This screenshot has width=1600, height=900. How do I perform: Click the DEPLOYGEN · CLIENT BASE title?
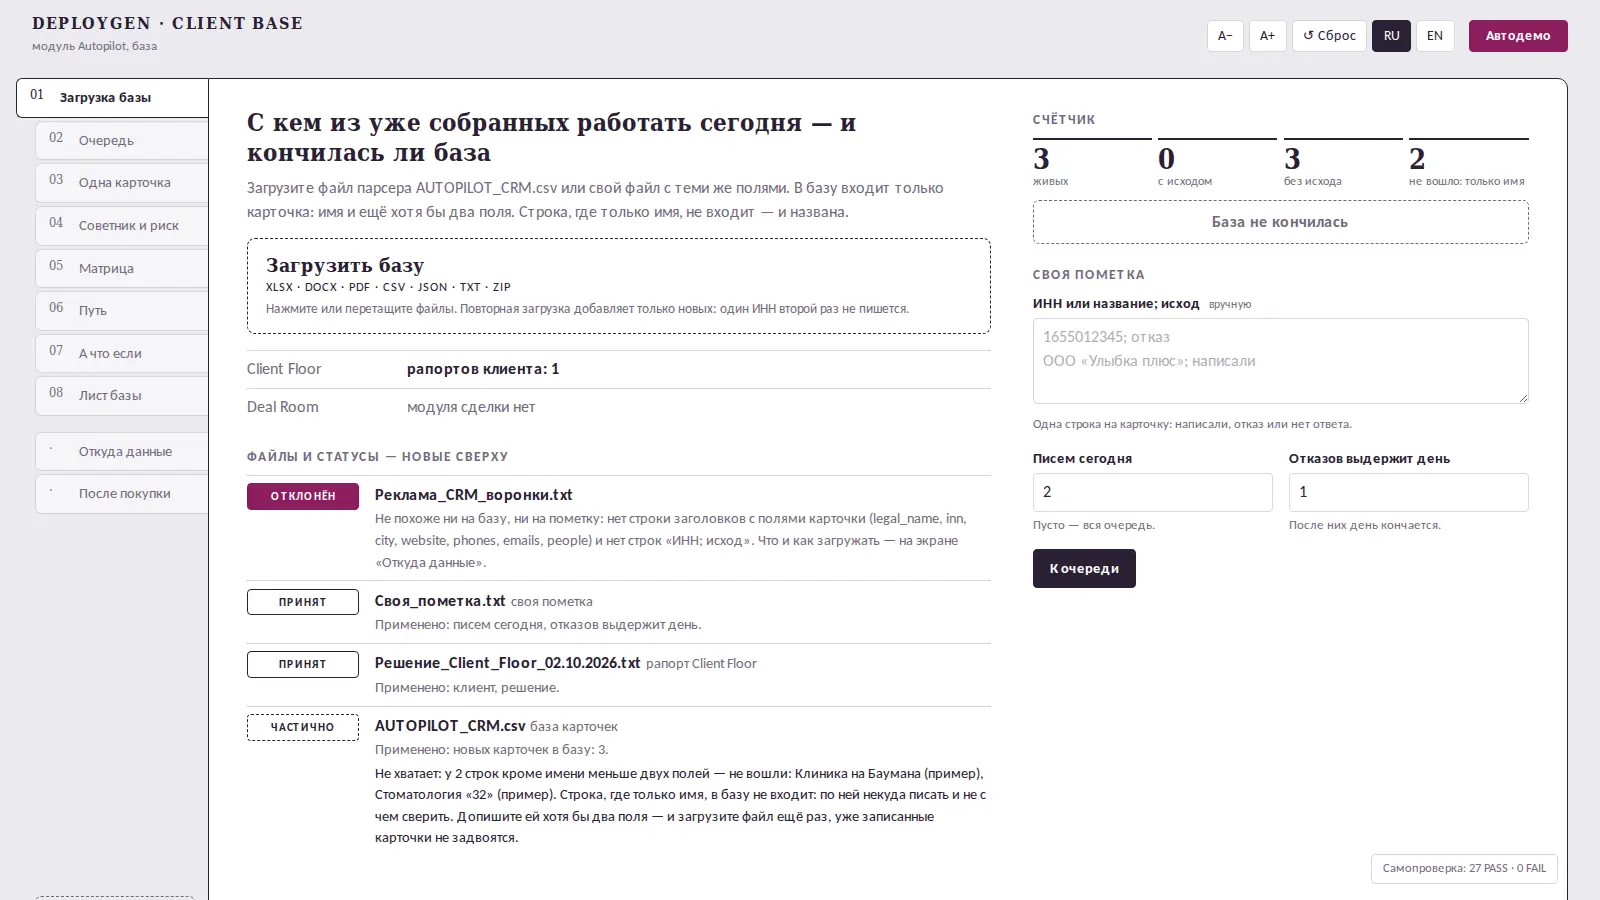pyautogui.click(x=167, y=23)
